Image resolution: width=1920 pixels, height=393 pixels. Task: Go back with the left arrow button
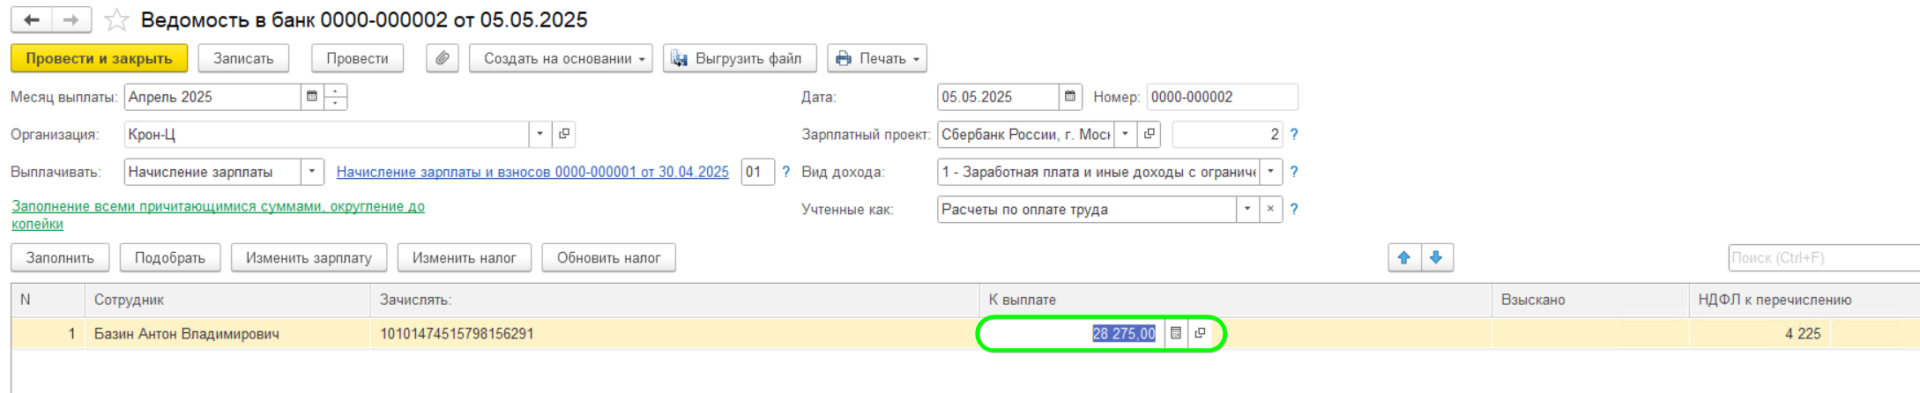31,20
